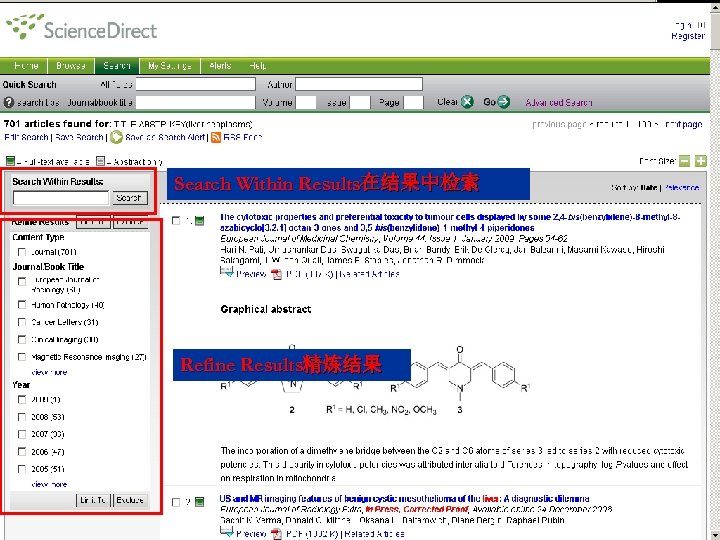Increase font size with plus icon
The width and height of the screenshot is (720, 540).
(x=700, y=161)
